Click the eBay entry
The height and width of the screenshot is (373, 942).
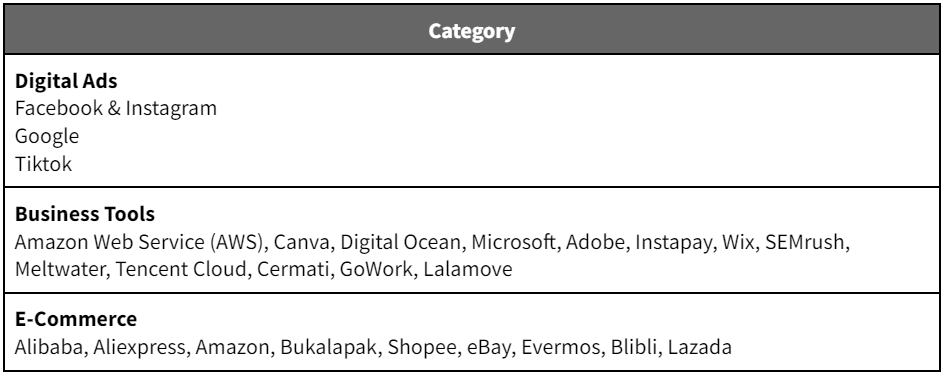tap(488, 347)
